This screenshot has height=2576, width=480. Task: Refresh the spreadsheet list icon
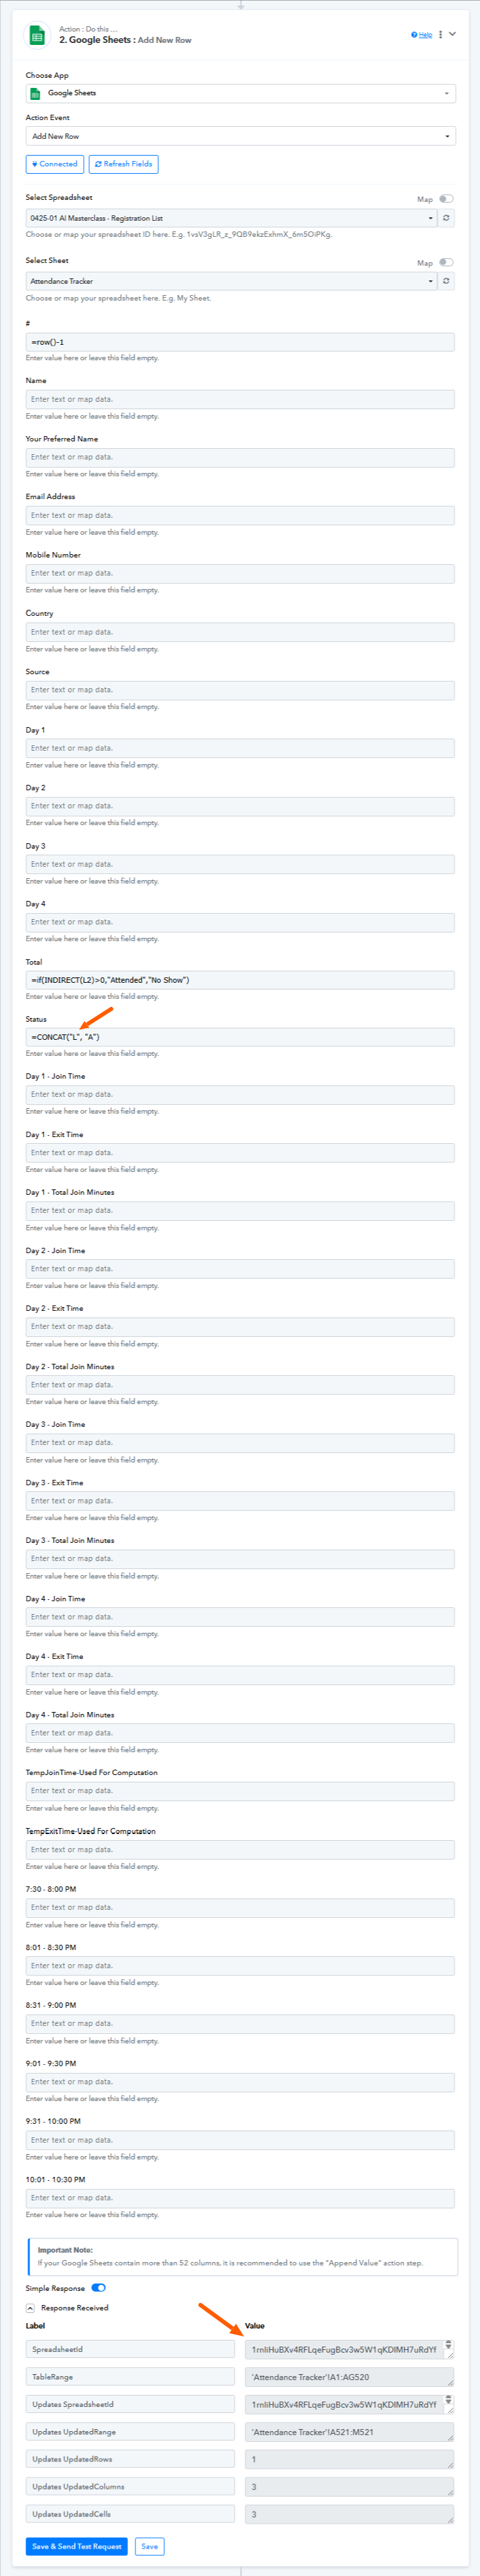tap(446, 218)
